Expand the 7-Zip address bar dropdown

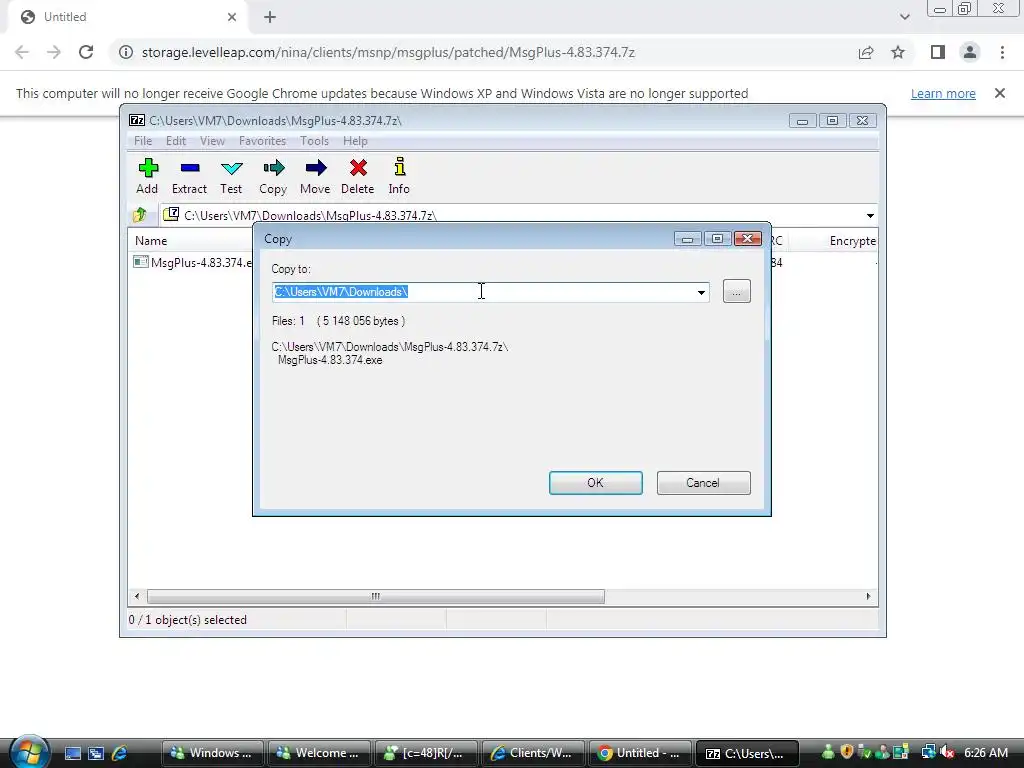(x=870, y=216)
